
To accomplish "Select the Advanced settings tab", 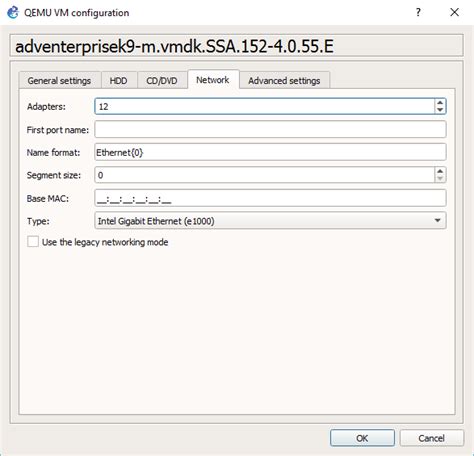I will [x=284, y=81].
